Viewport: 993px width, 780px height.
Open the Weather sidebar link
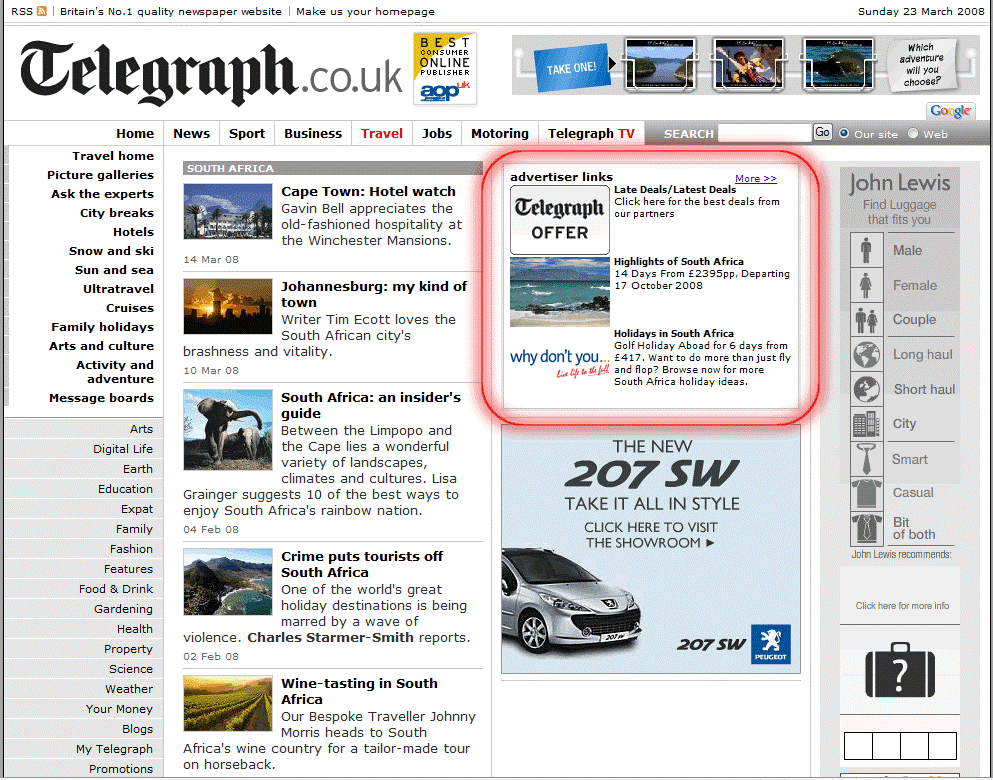coord(129,689)
